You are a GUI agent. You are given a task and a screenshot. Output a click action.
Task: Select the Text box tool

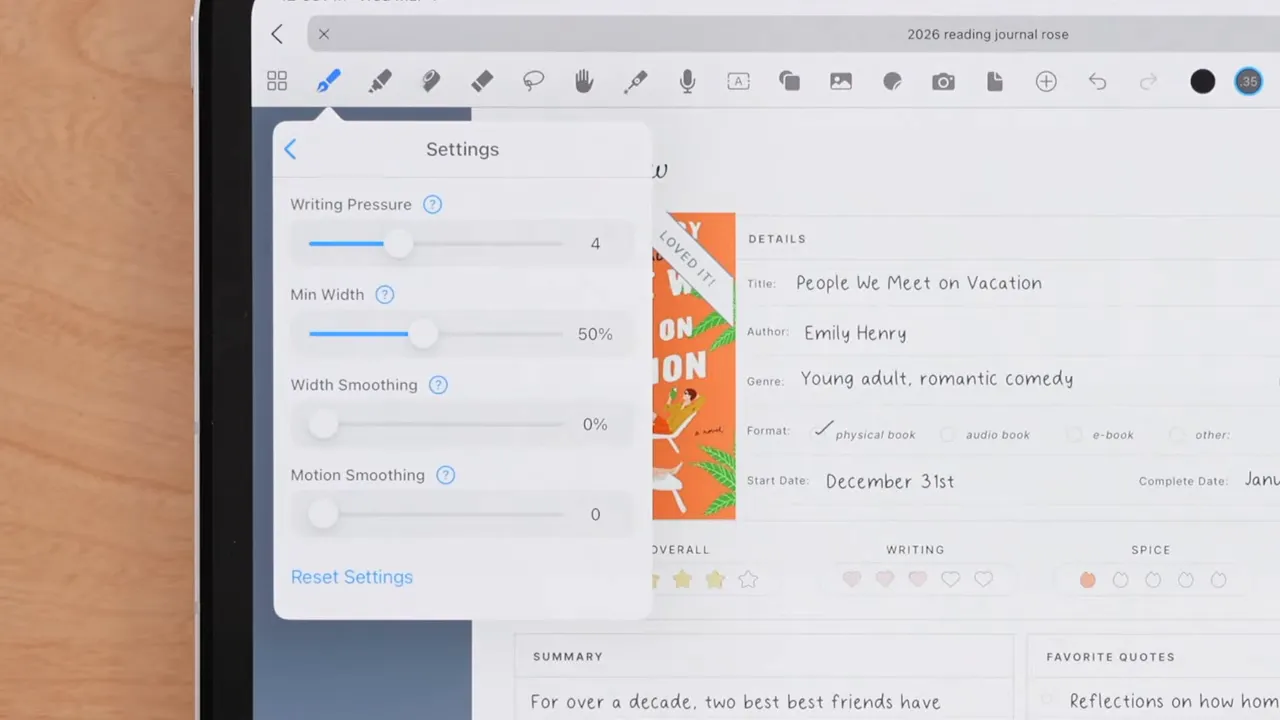738,82
